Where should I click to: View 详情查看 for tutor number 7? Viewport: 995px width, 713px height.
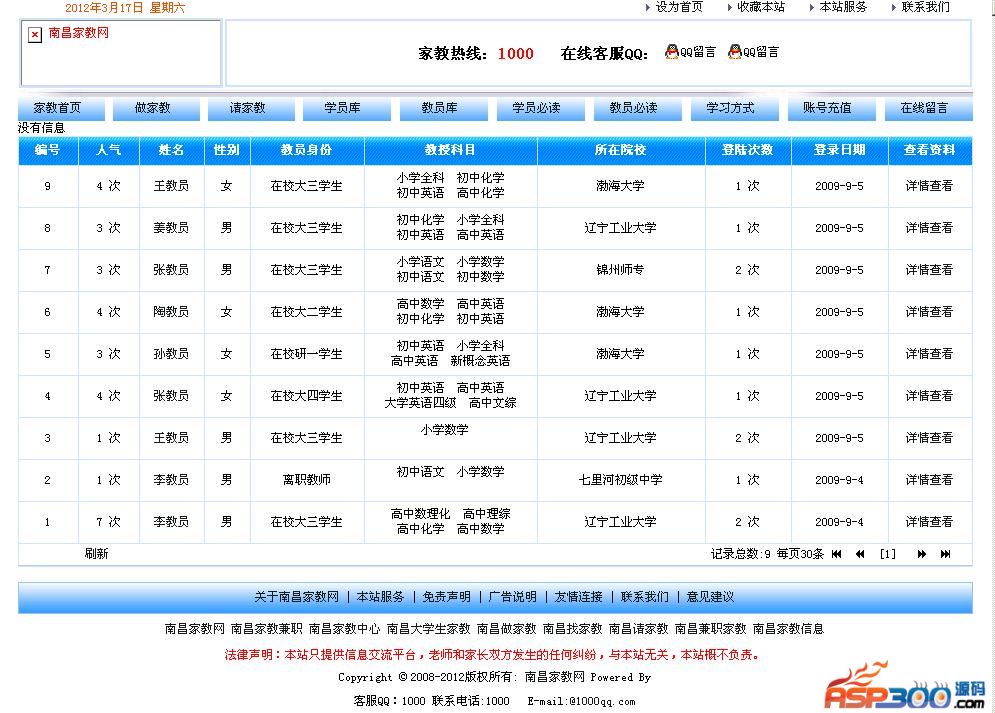[929, 270]
